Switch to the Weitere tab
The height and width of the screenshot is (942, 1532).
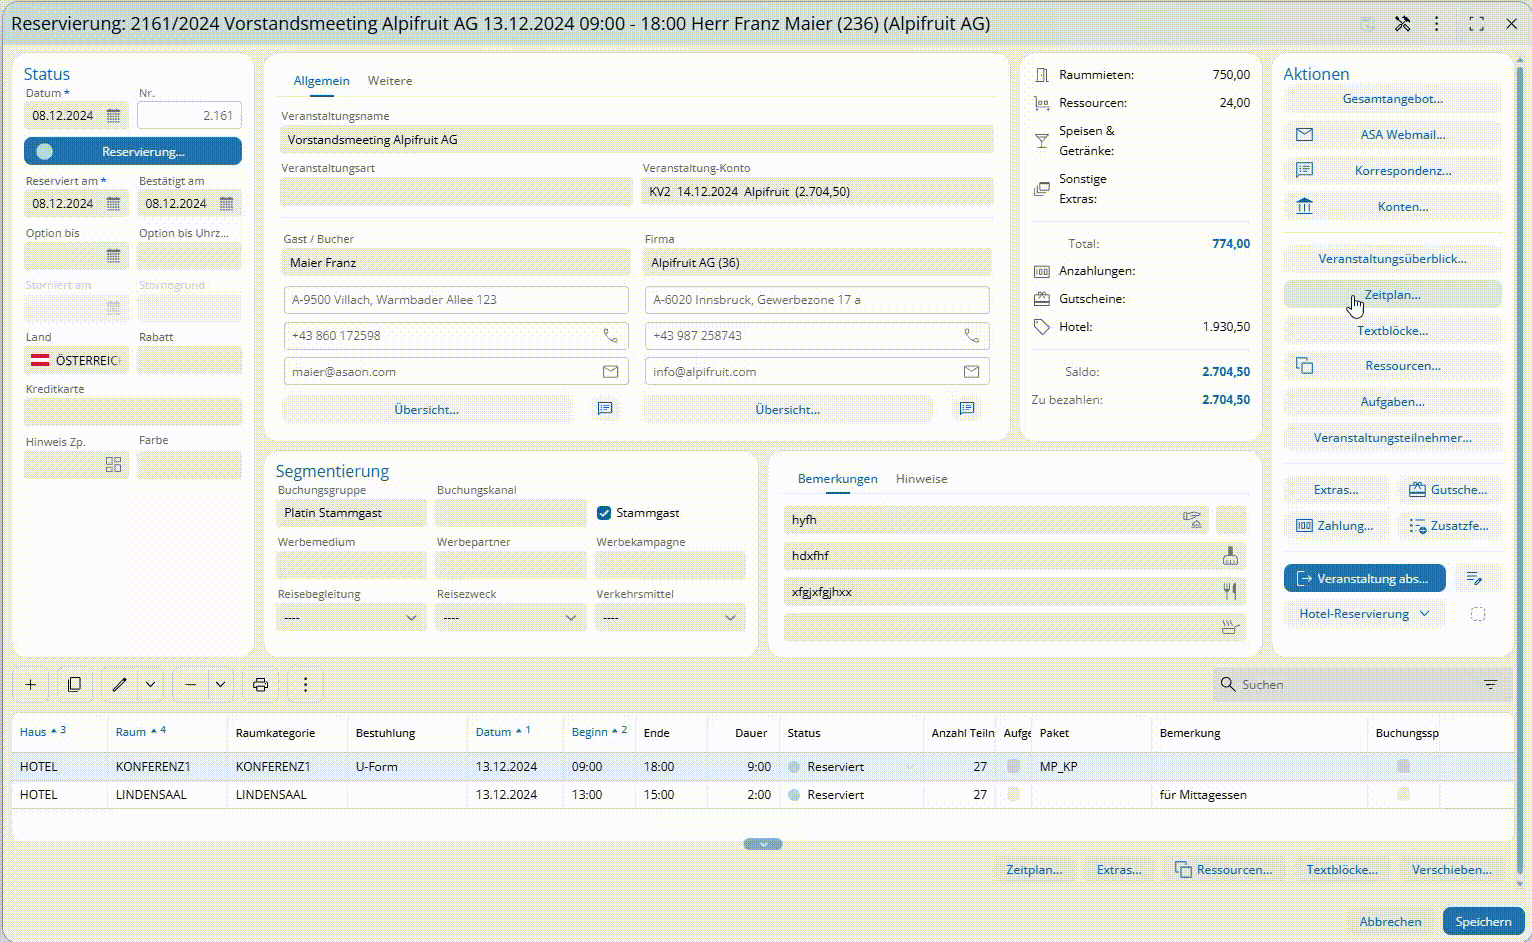click(x=389, y=81)
